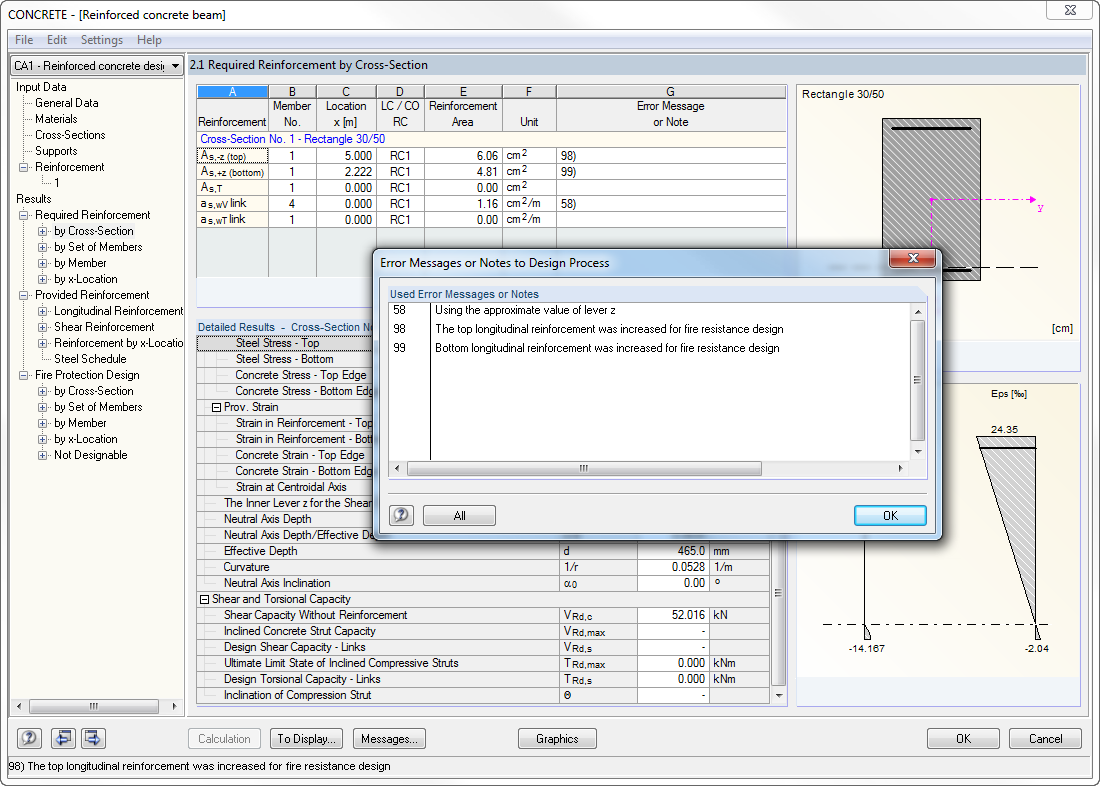Click the All button in the dialog
The width and height of the screenshot is (1100, 786).
(x=460, y=516)
